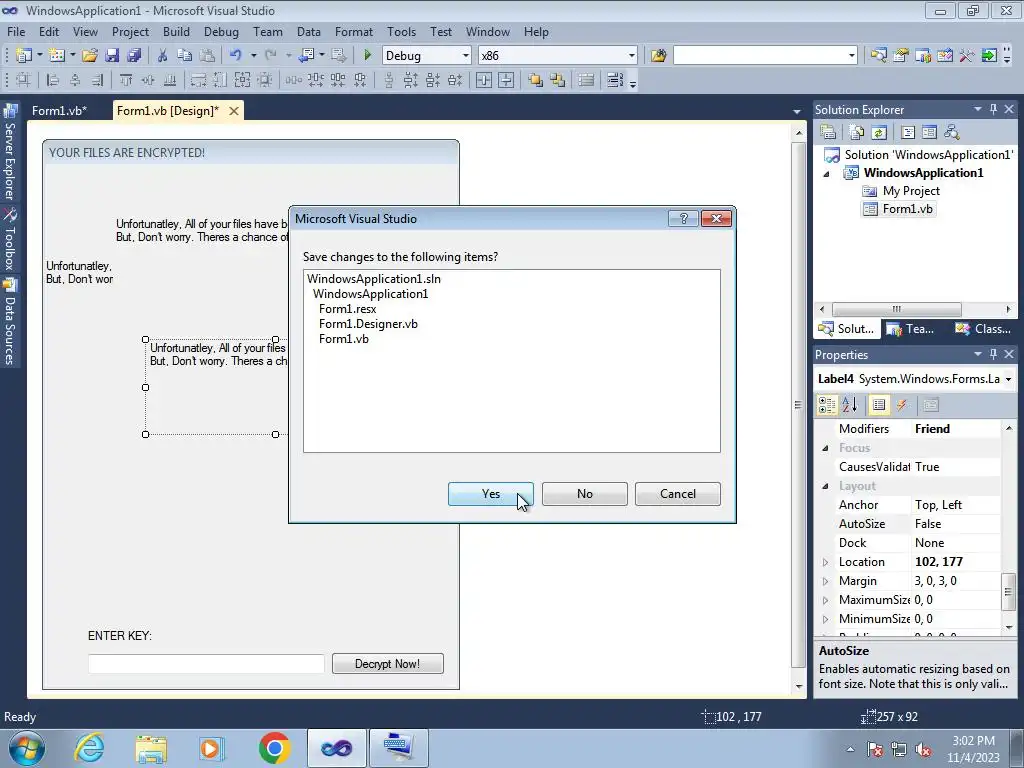
Task: Click the Solution Explorer toolbar icon
Action: tap(878, 56)
